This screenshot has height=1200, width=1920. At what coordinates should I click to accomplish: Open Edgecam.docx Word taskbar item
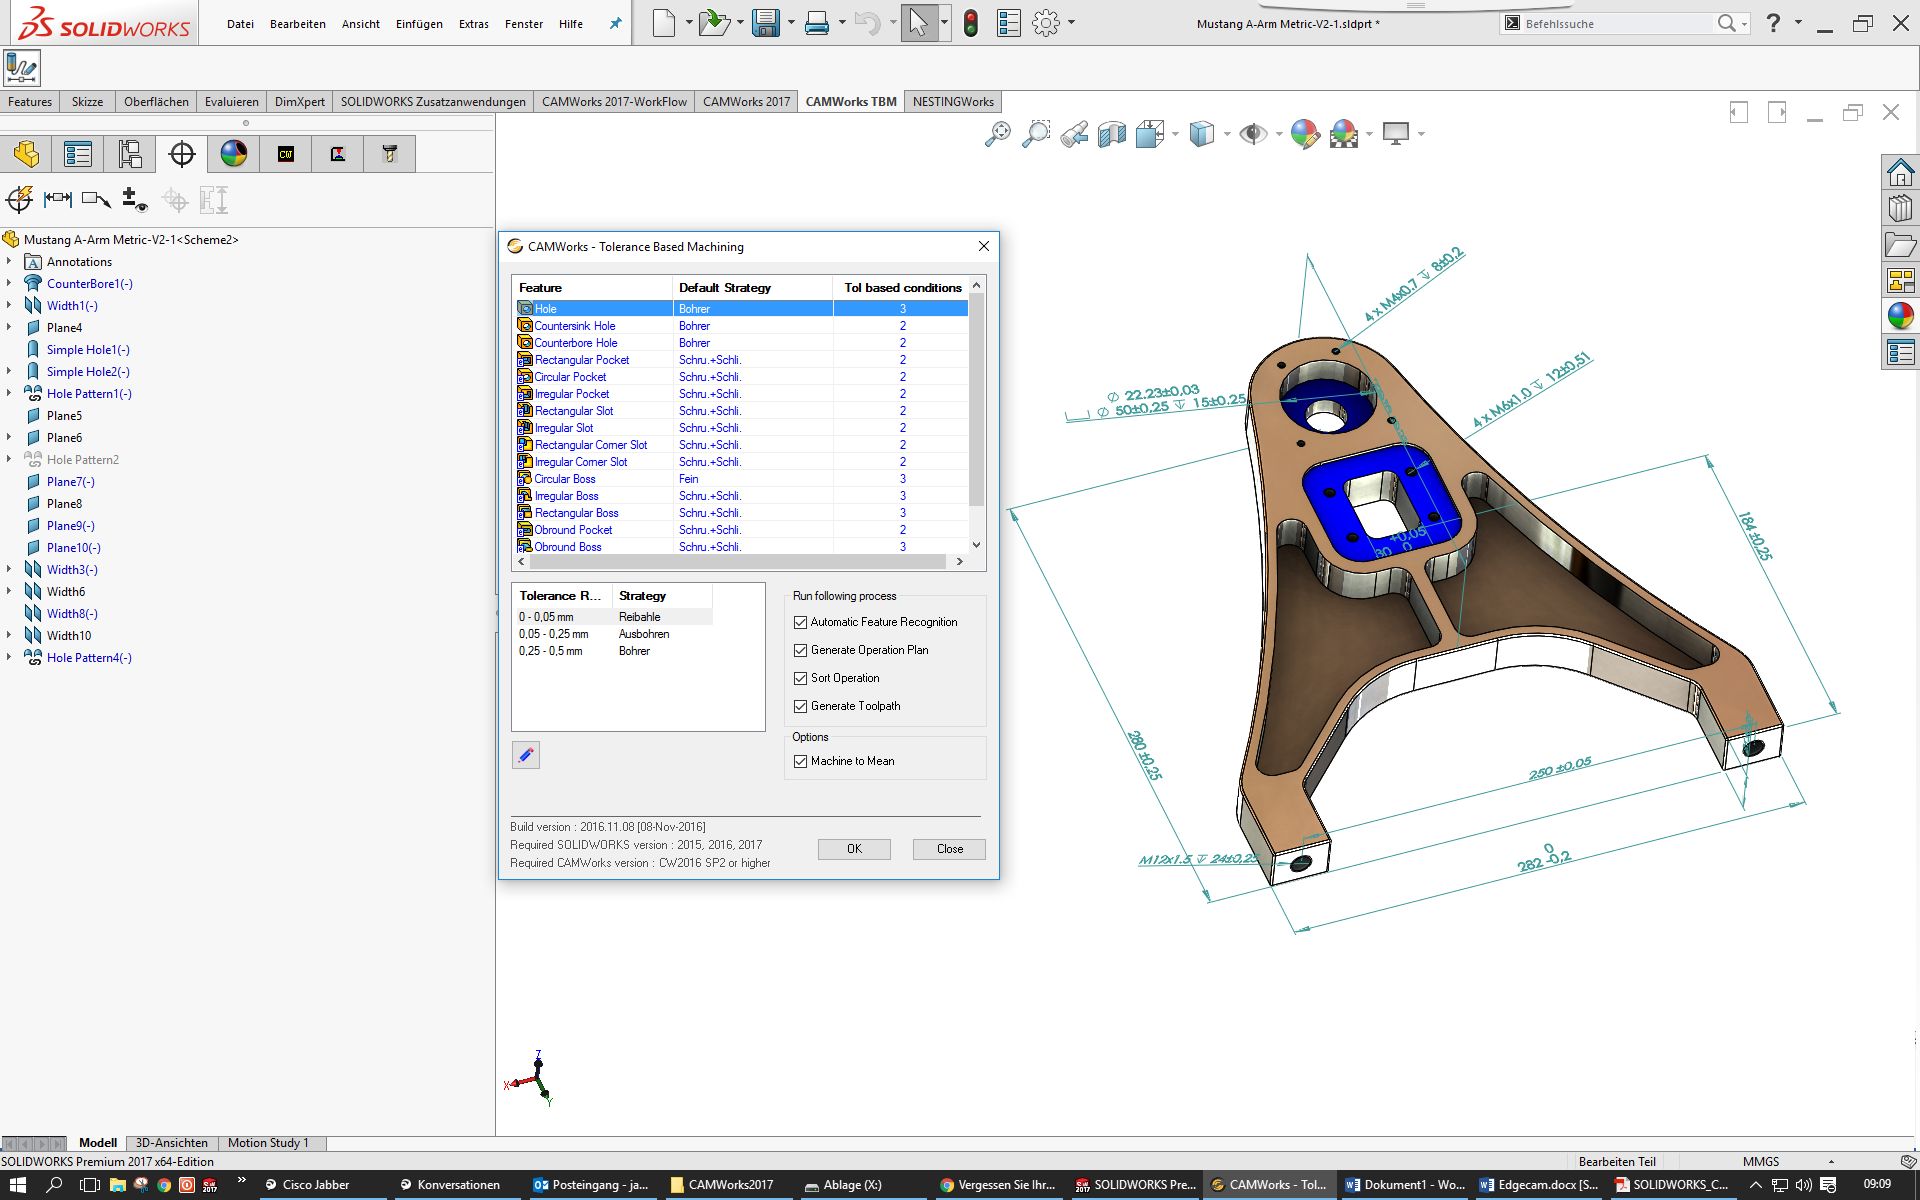[x=1538, y=1185]
